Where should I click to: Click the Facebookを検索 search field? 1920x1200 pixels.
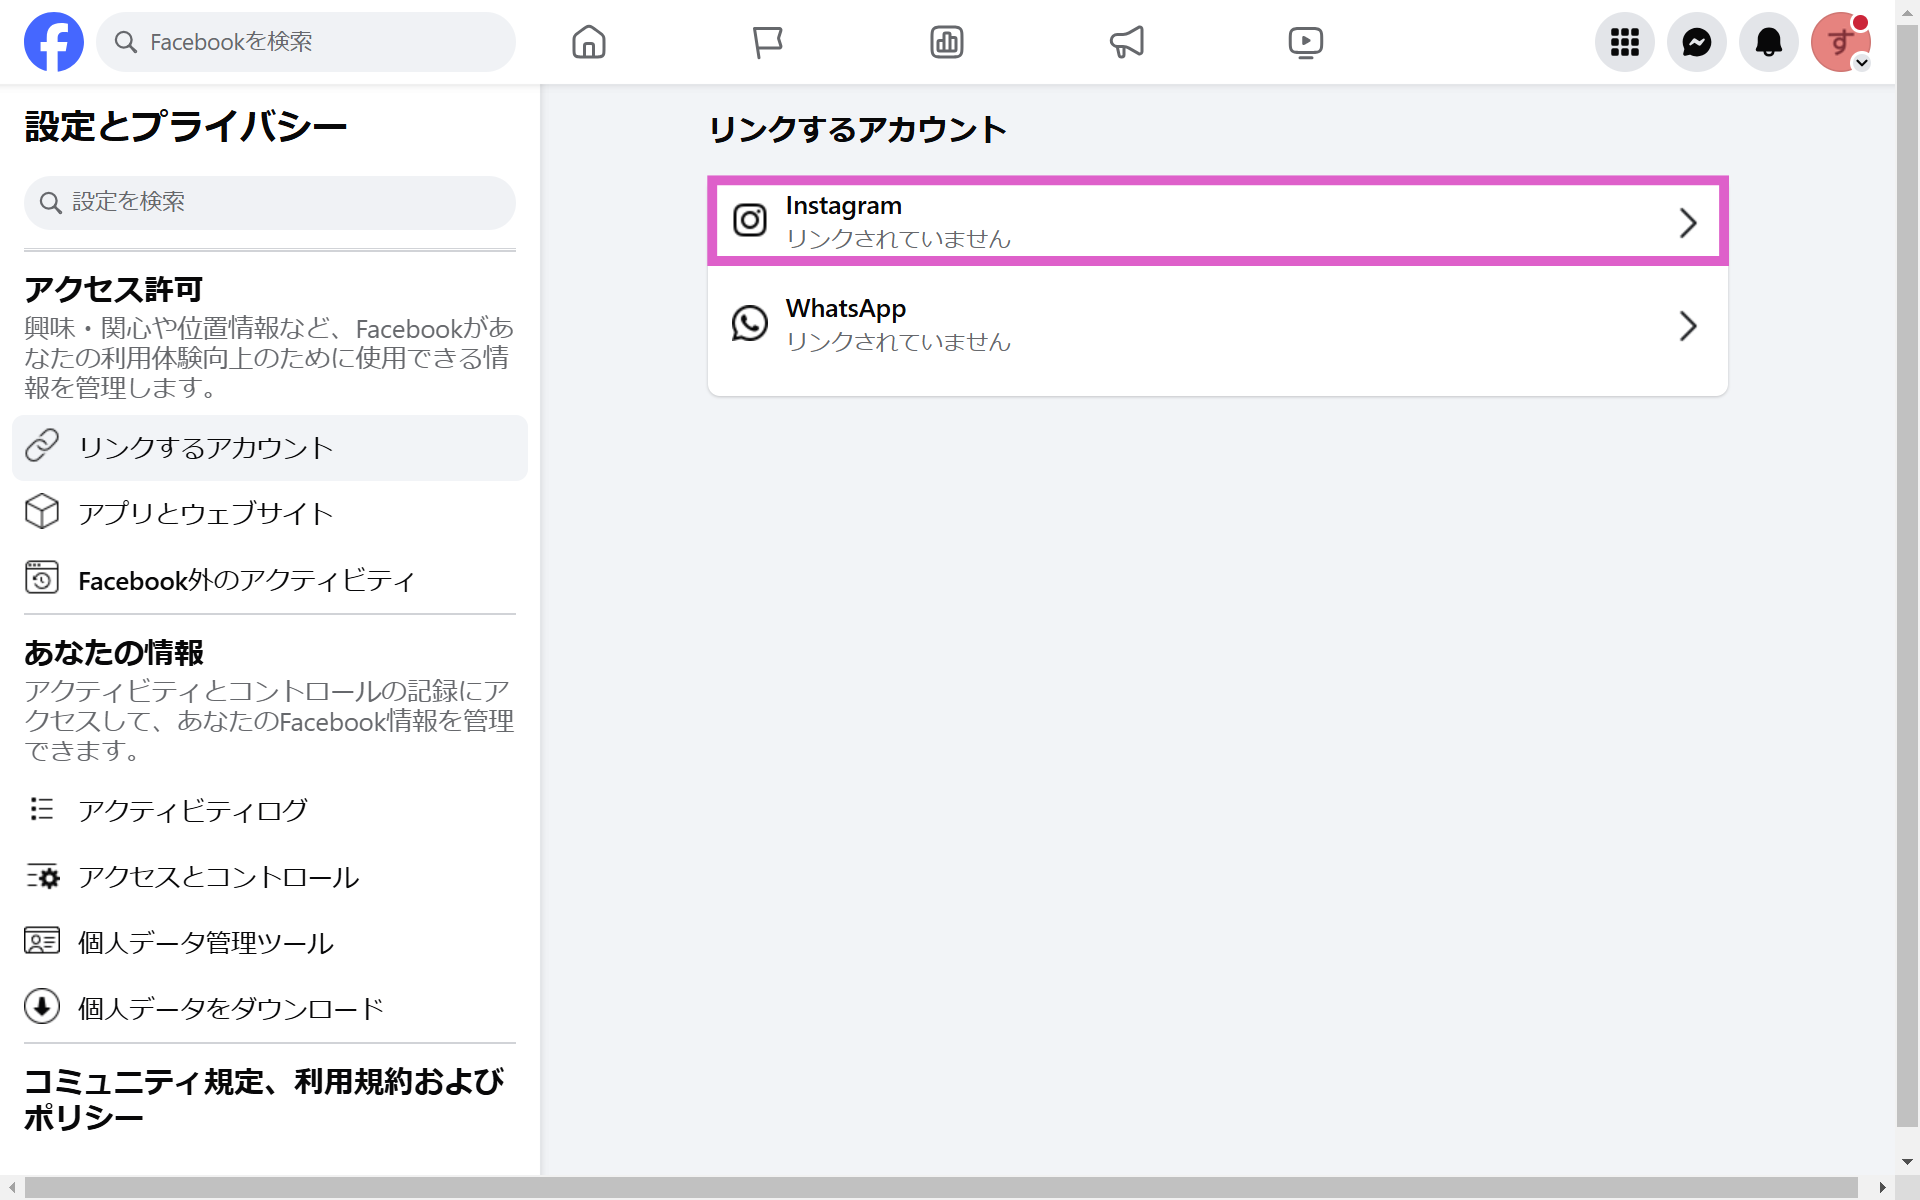click(320, 42)
